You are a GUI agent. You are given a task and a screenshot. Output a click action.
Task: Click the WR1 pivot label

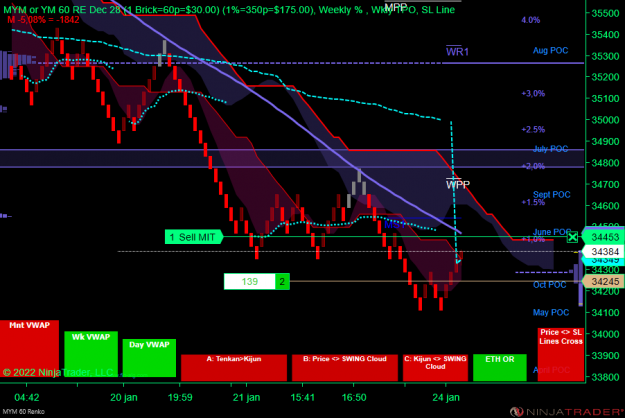click(x=457, y=51)
